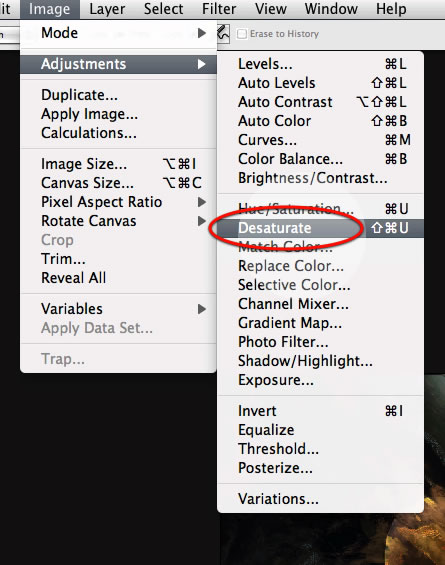Open the Select menu
The width and height of the screenshot is (445, 565).
(x=163, y=9)
